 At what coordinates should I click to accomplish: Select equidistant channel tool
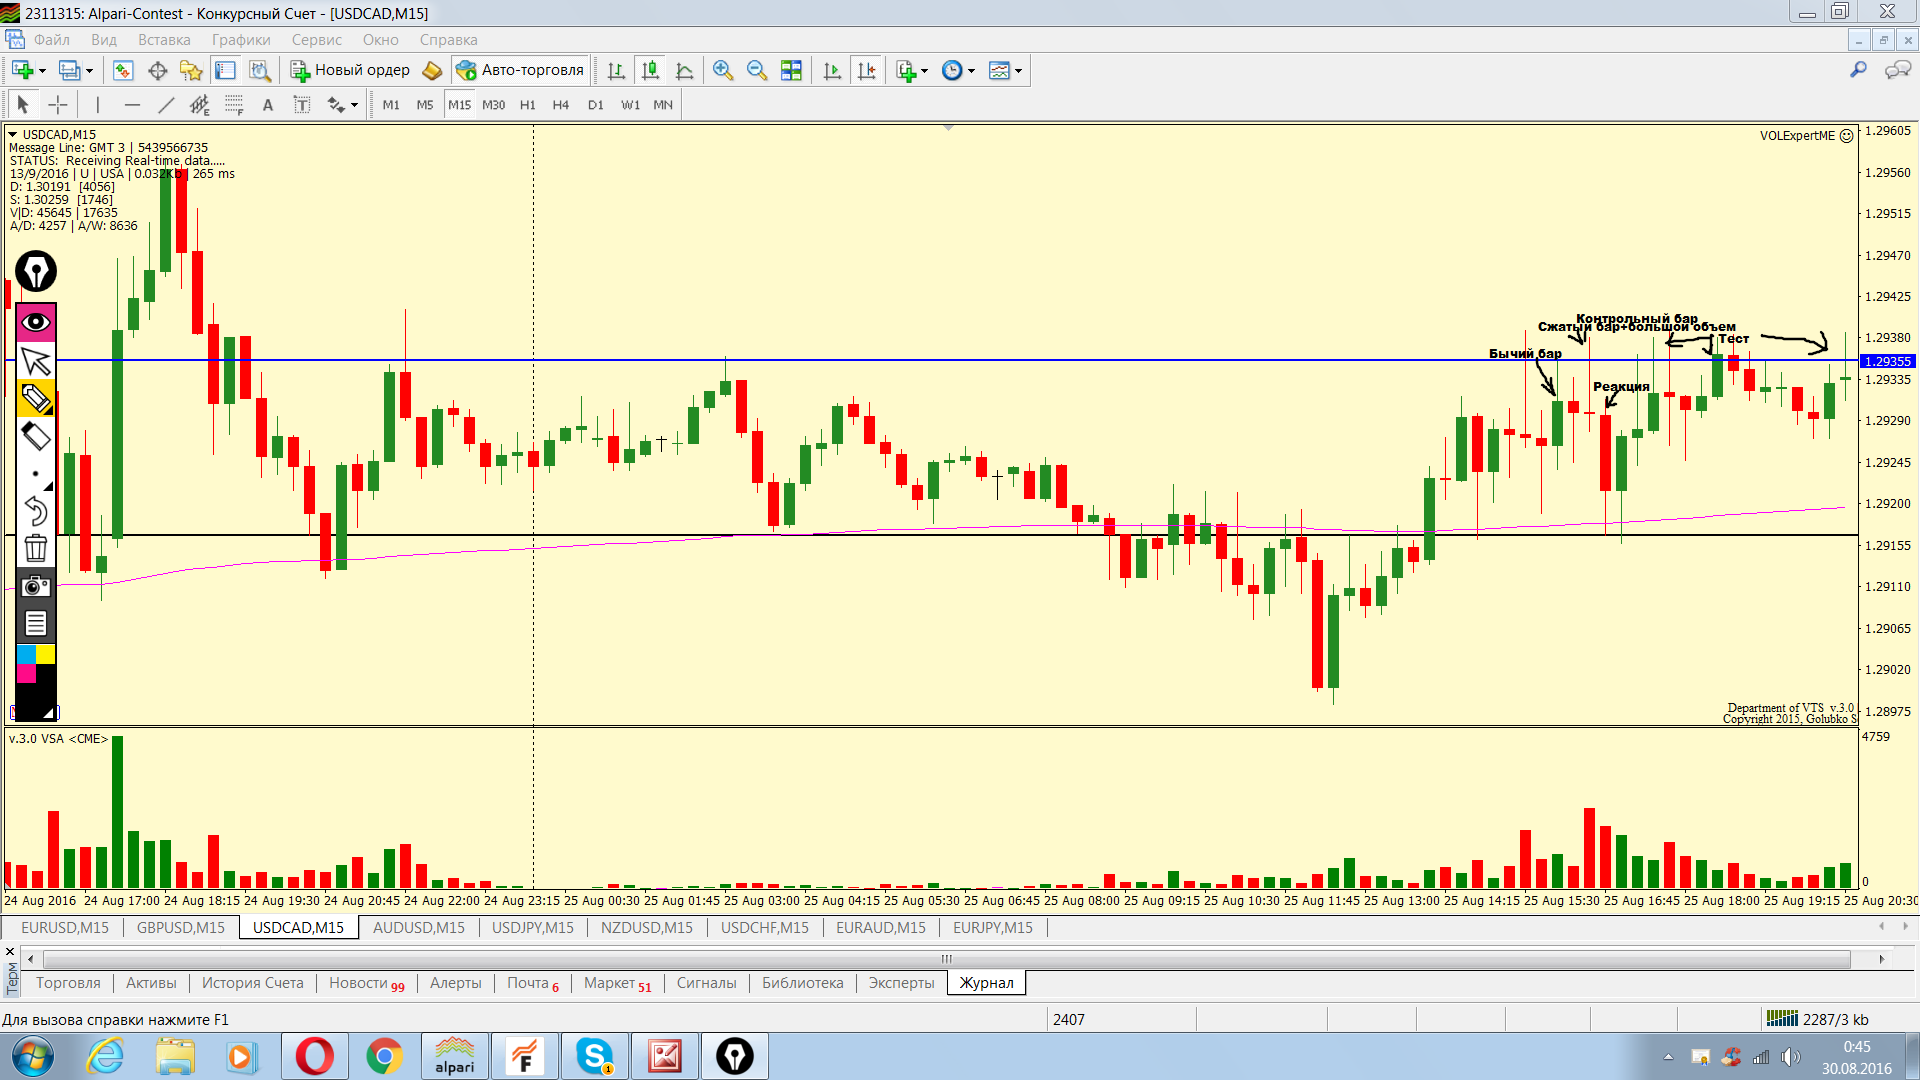click(200, 105)
